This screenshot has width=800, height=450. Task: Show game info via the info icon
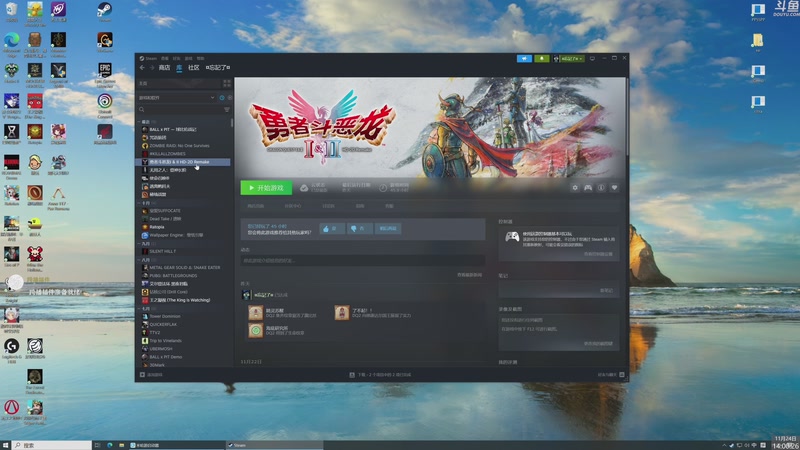(x=601, y=188)
